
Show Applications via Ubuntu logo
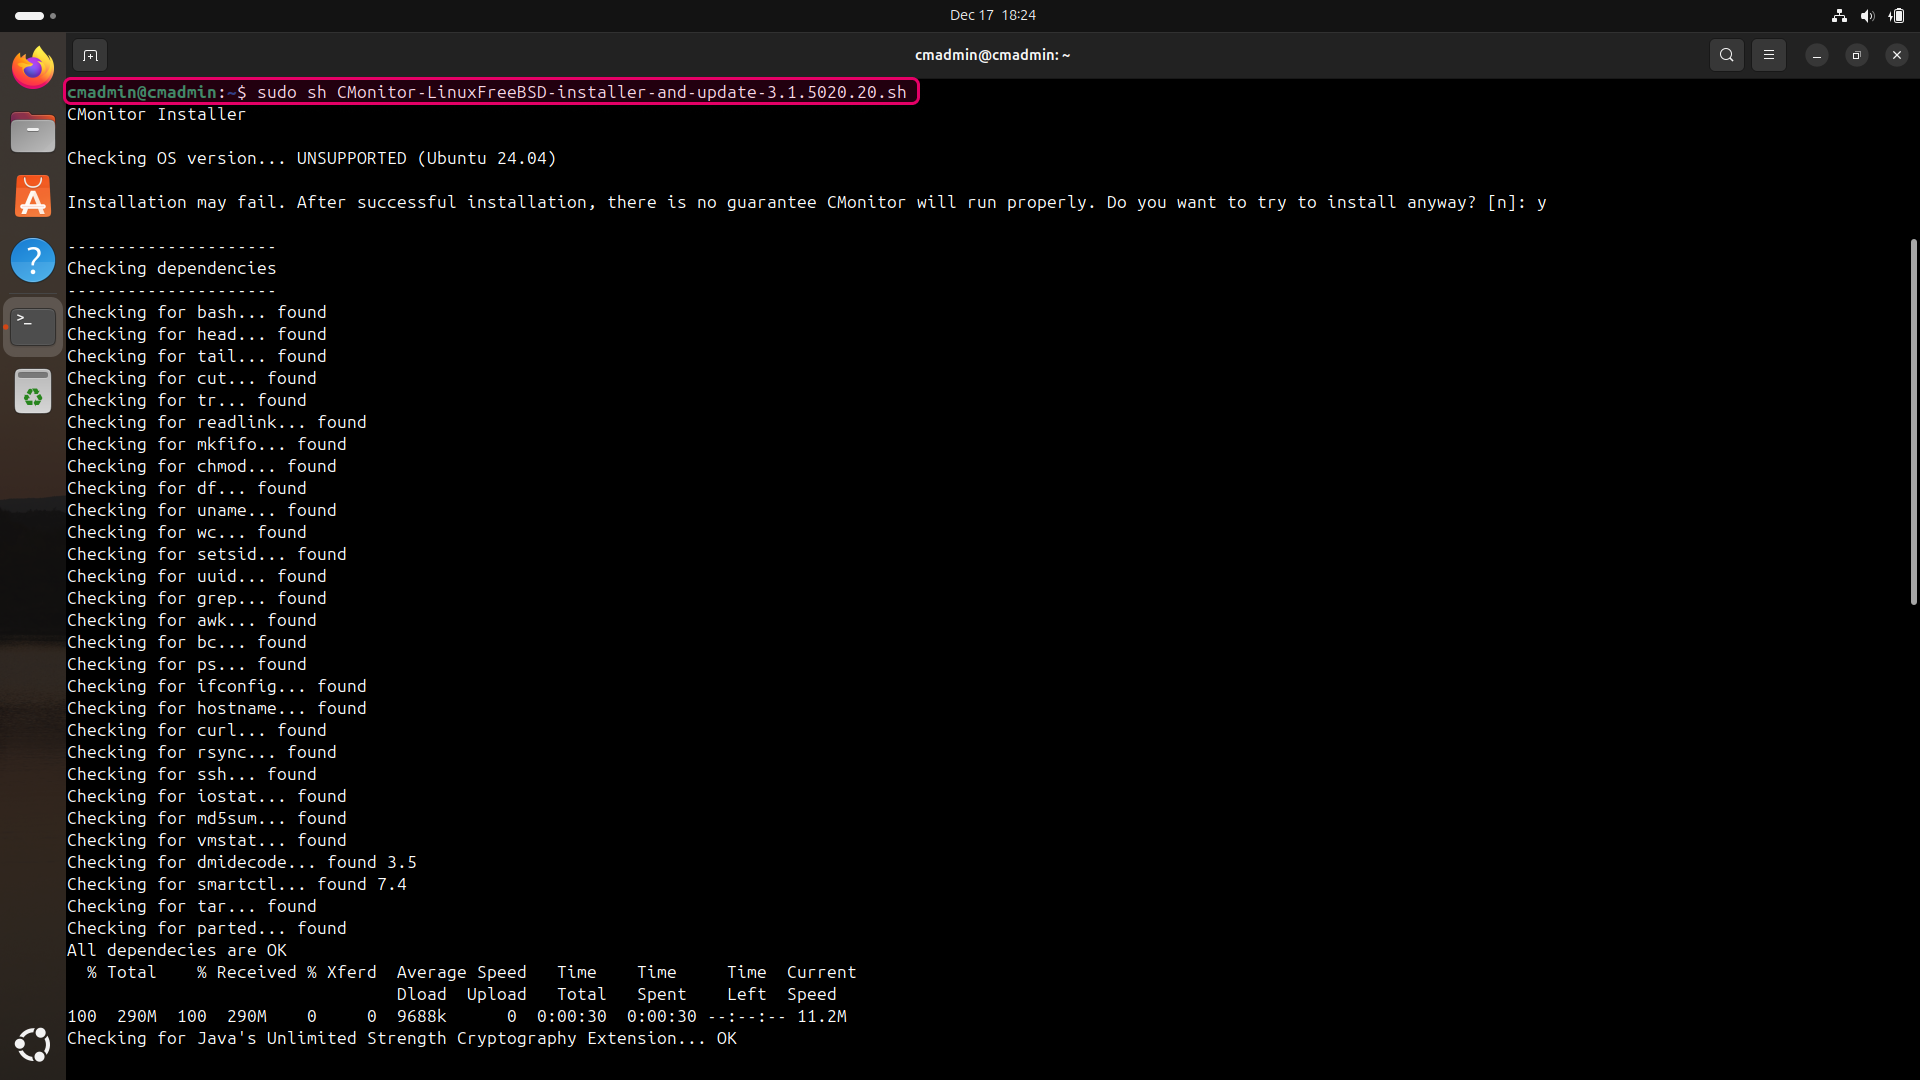[33, 1045]
